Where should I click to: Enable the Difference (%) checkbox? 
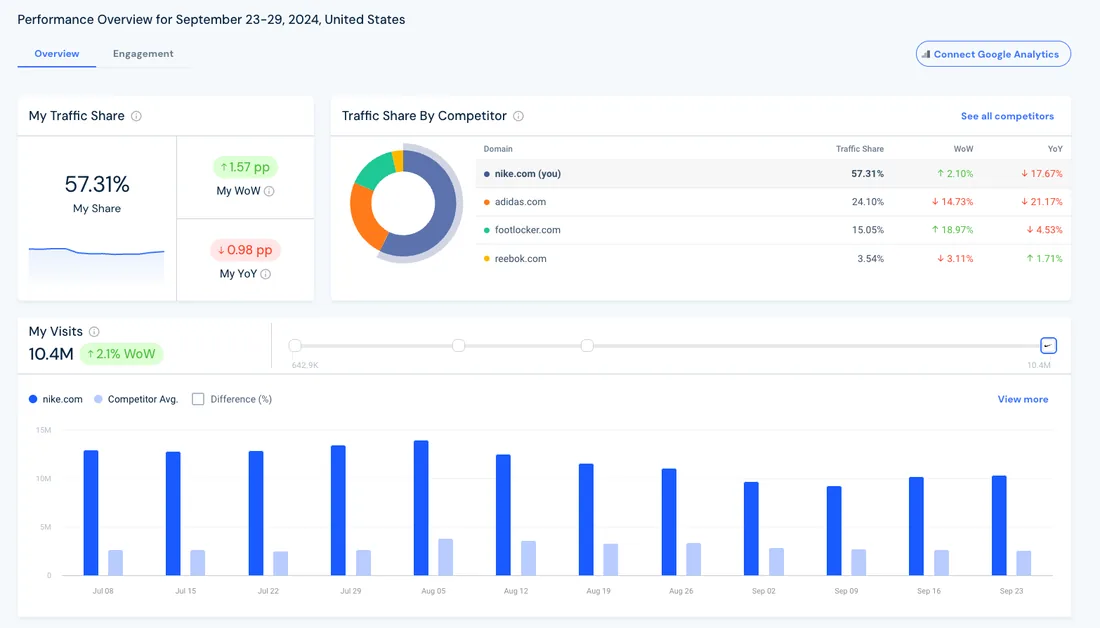click(198, 399)
